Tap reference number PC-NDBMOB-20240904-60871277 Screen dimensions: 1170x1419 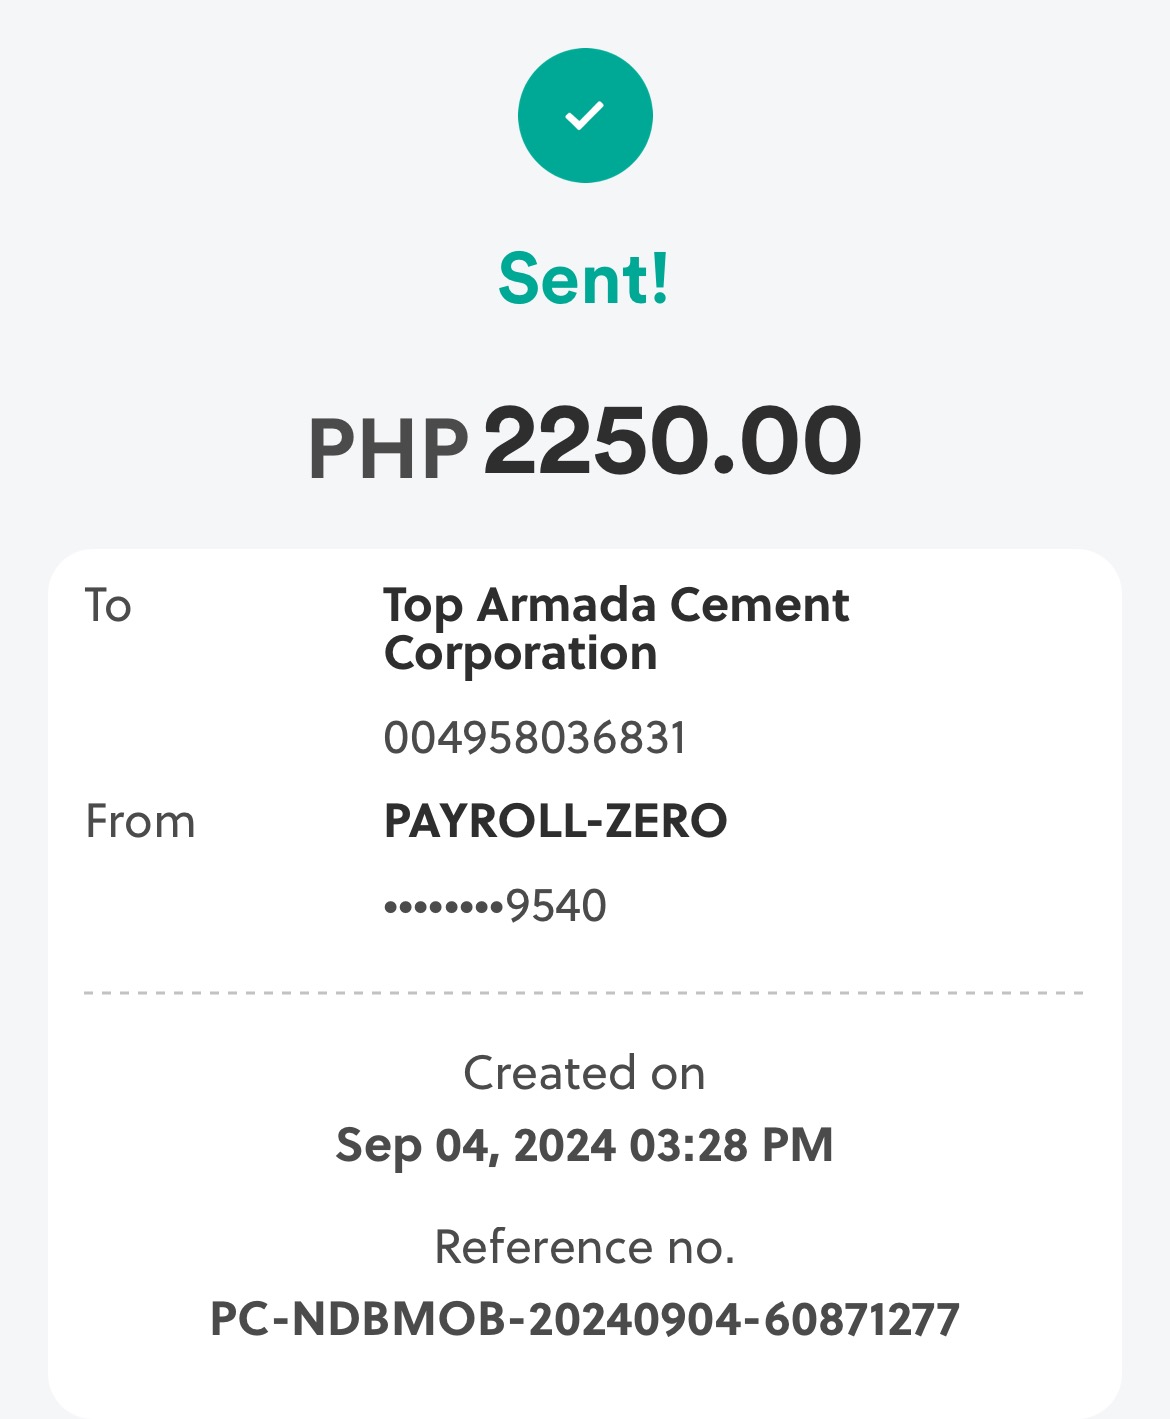[584, 1319]
